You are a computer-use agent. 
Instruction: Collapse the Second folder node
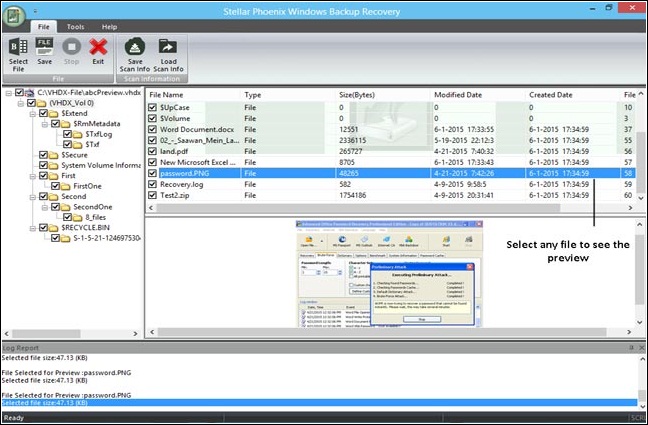[33, 197]
